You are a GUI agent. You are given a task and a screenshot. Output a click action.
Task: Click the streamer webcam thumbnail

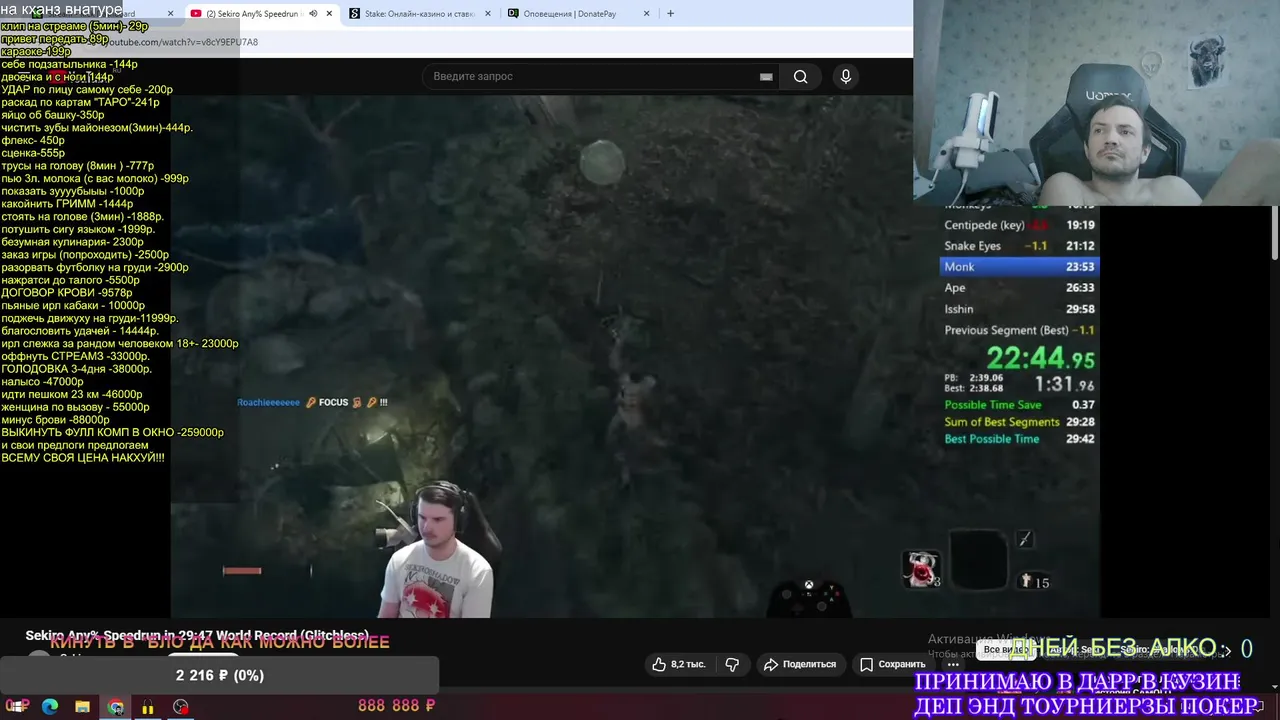[1096, 102]
